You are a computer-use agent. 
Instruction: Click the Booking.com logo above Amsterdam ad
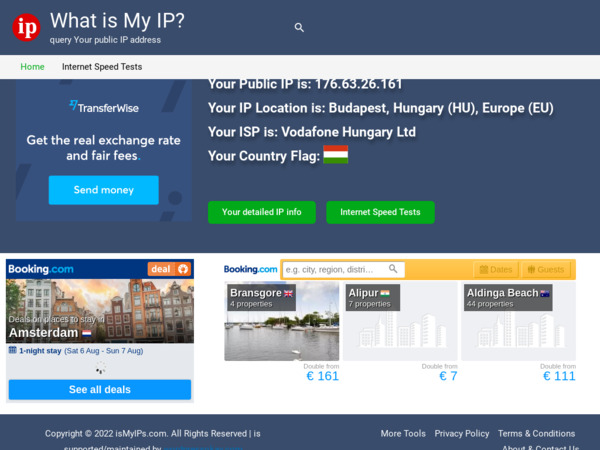[x=41, y=269]
